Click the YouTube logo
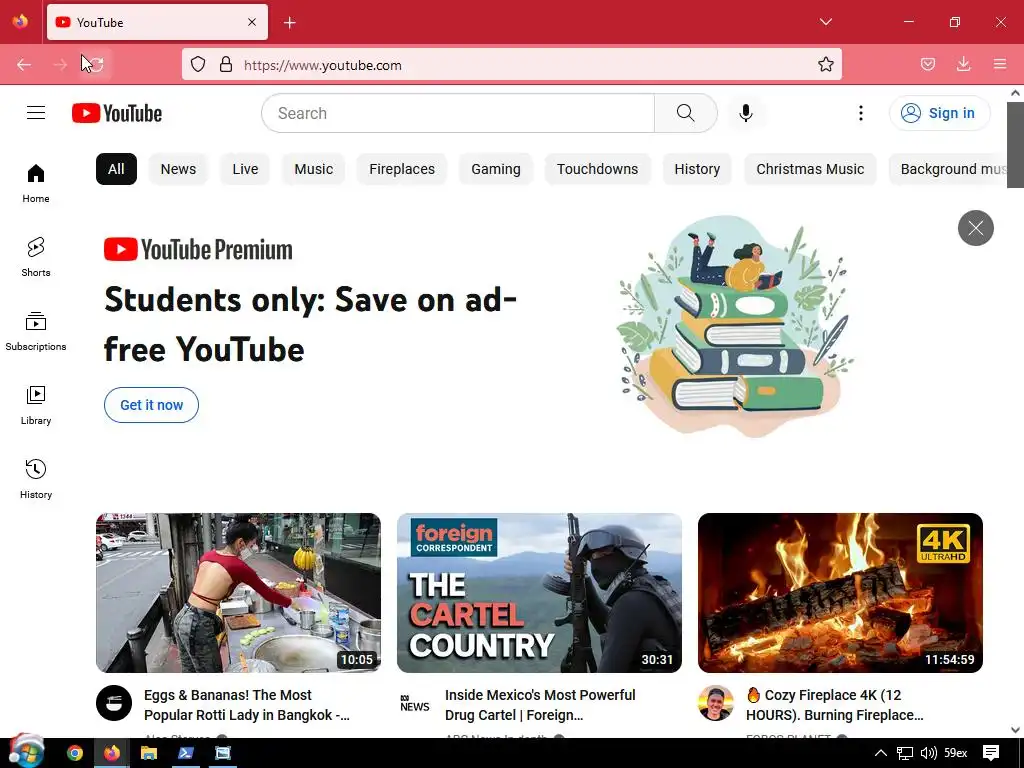This screenshot has height=768, width=1024. pos(117,113)
